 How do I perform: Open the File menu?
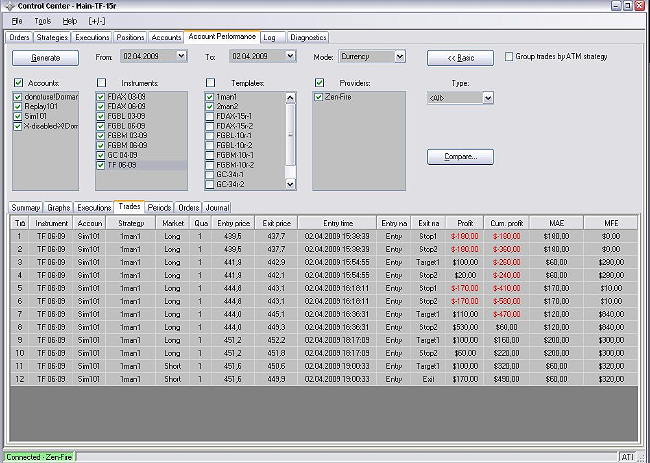[x=15, y=20]
